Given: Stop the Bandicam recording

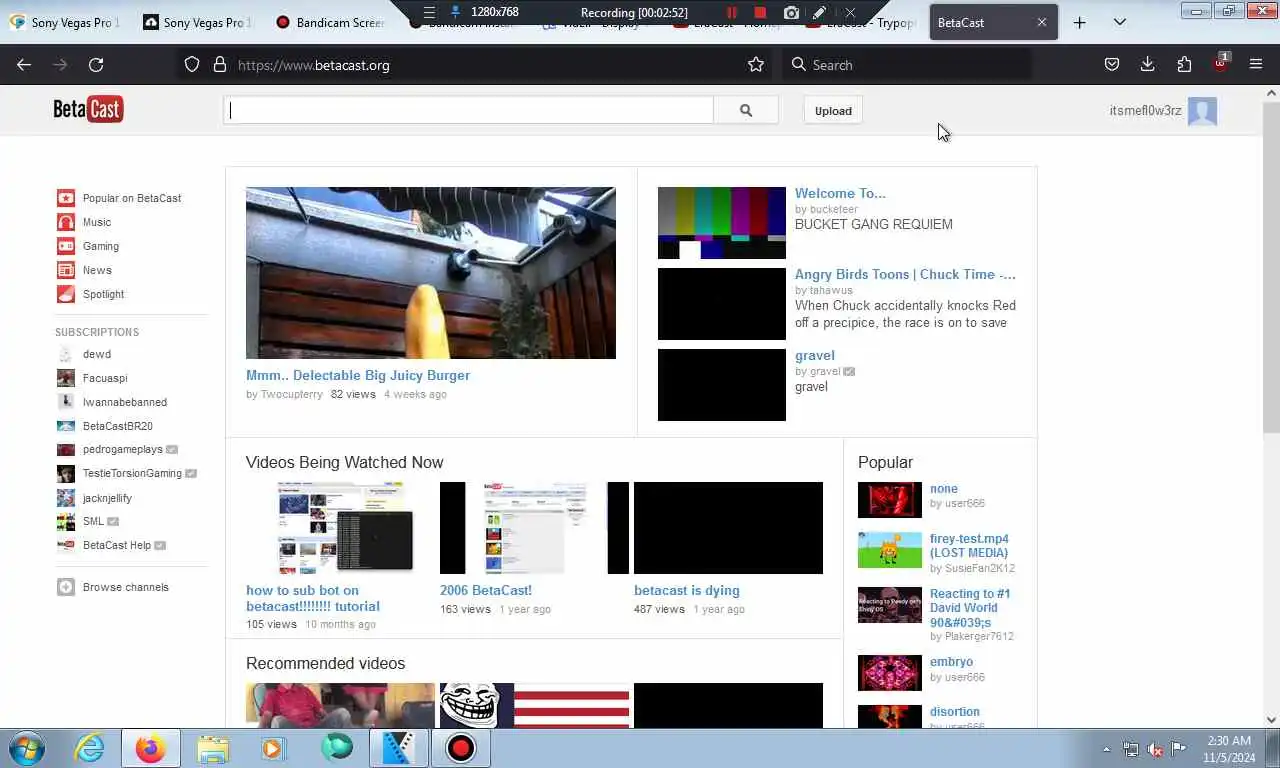Looking at the screenshot, I should [760, 12].
